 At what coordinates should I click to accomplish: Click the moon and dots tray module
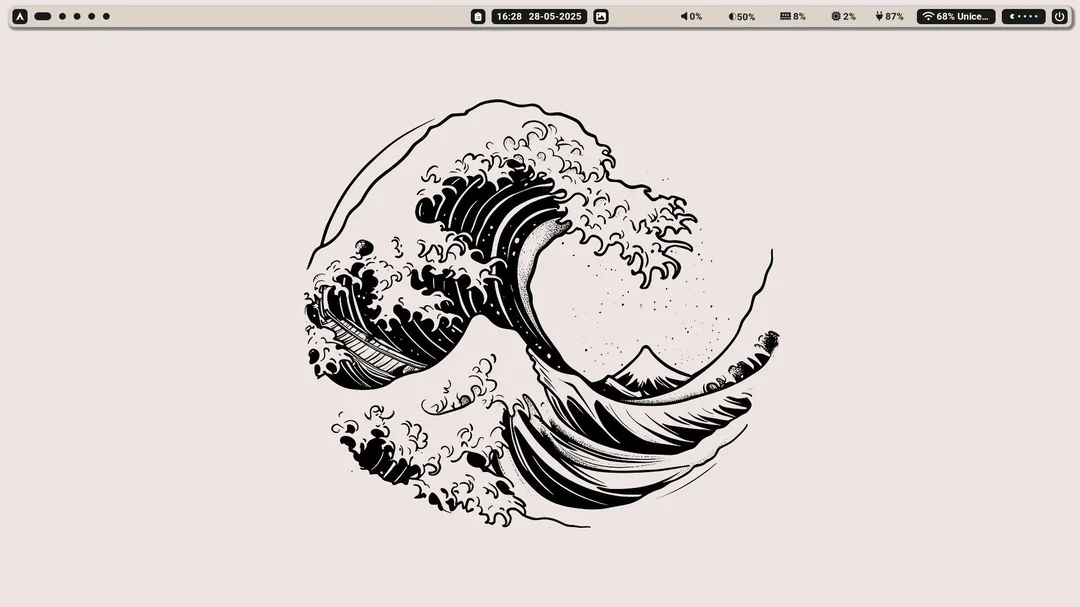1024,17
